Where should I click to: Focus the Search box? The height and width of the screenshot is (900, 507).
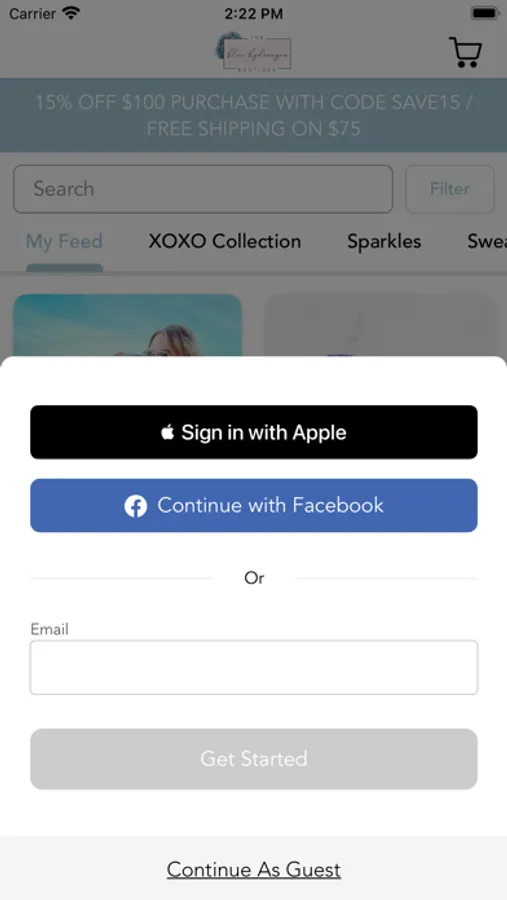[x=203, y=189]
